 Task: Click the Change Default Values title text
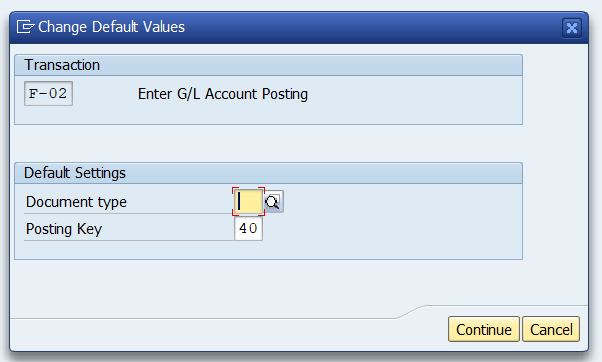click(x=111, y=27)
